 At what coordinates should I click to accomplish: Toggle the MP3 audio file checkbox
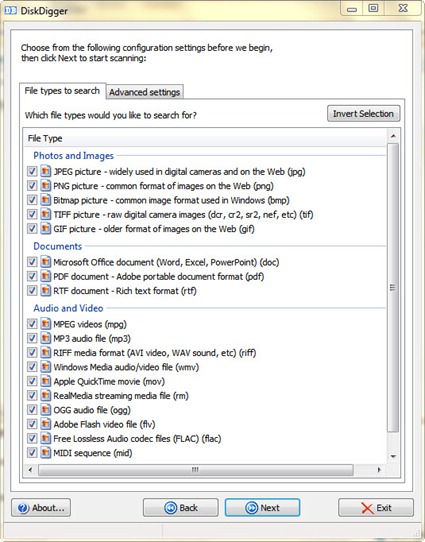[x=32, y=338]
